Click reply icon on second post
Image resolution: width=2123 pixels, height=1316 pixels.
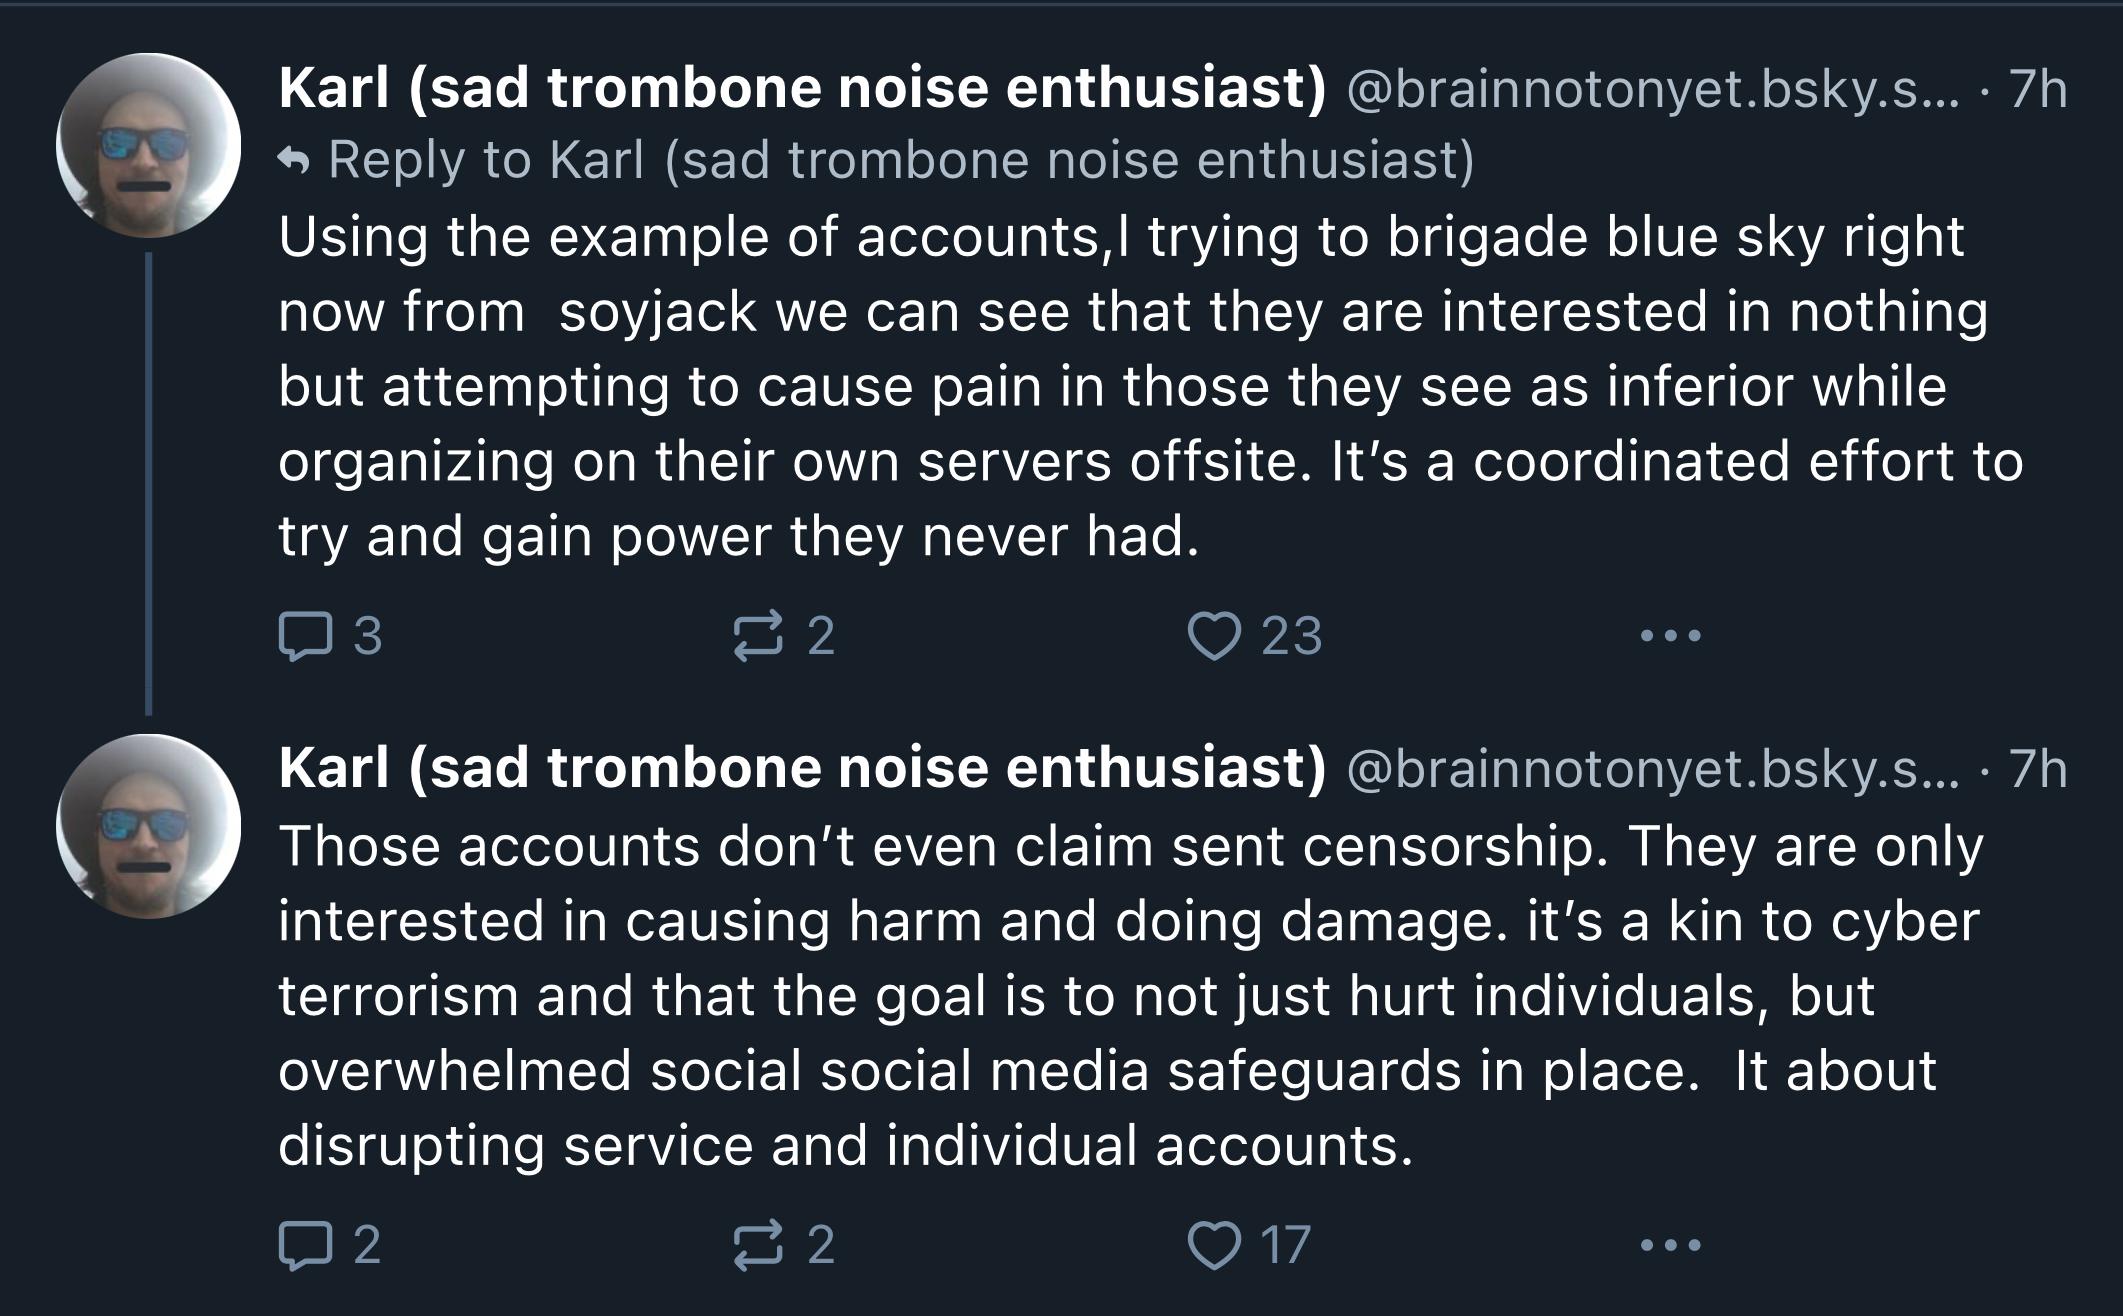[x=305, y=1246]
